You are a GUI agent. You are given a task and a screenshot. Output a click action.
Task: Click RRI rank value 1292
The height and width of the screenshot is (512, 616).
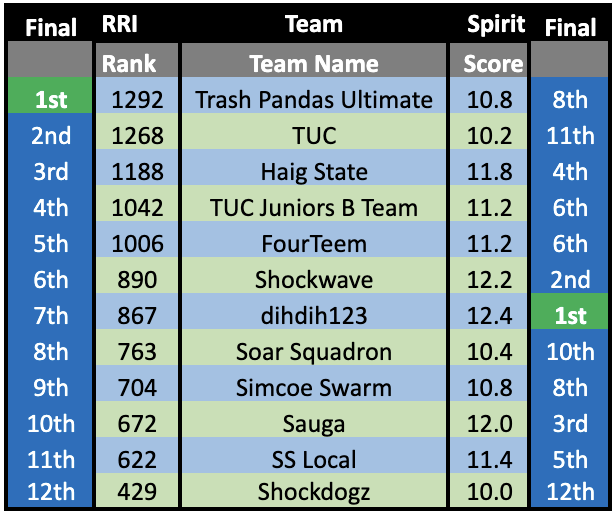(135, 100)
